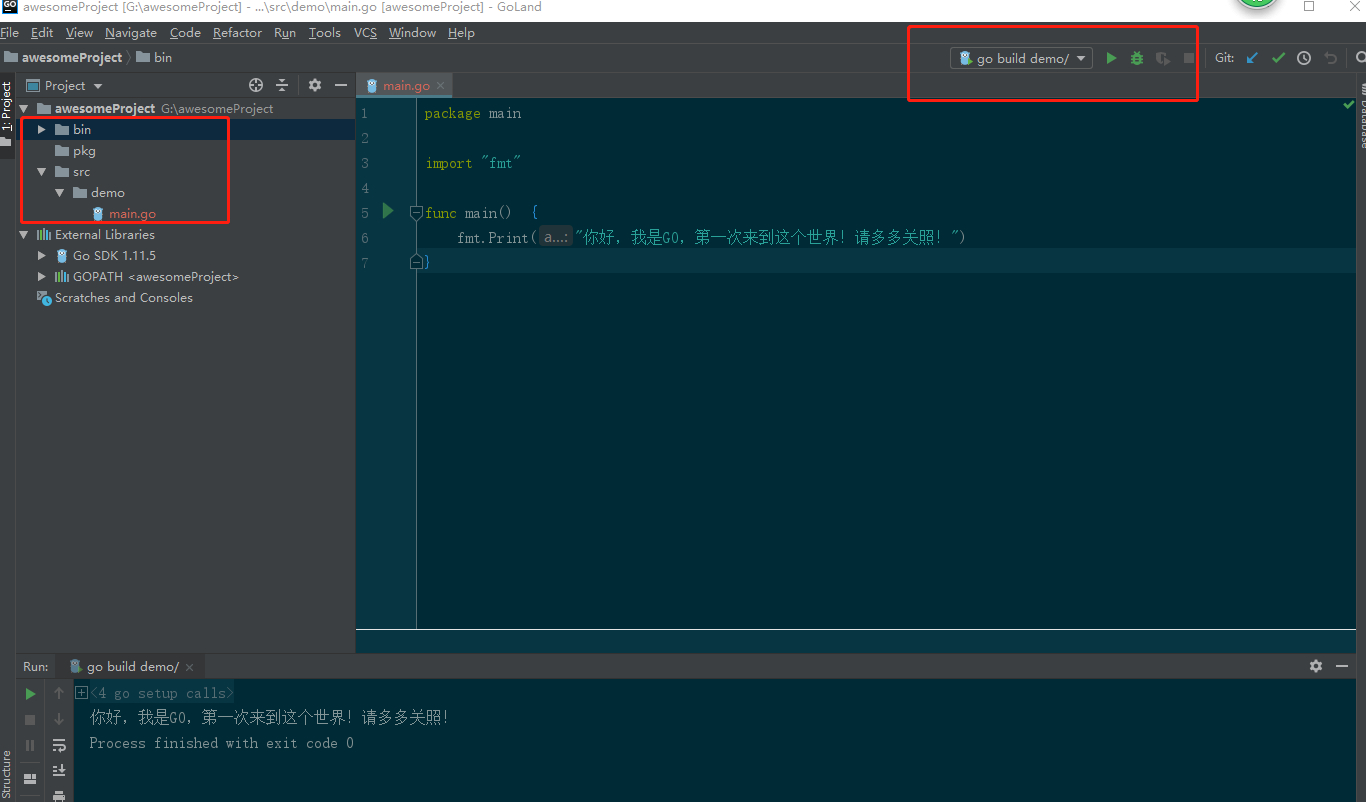
Task: Expand the Go SDK 1.11.5 node
Action: click(41, 255)
